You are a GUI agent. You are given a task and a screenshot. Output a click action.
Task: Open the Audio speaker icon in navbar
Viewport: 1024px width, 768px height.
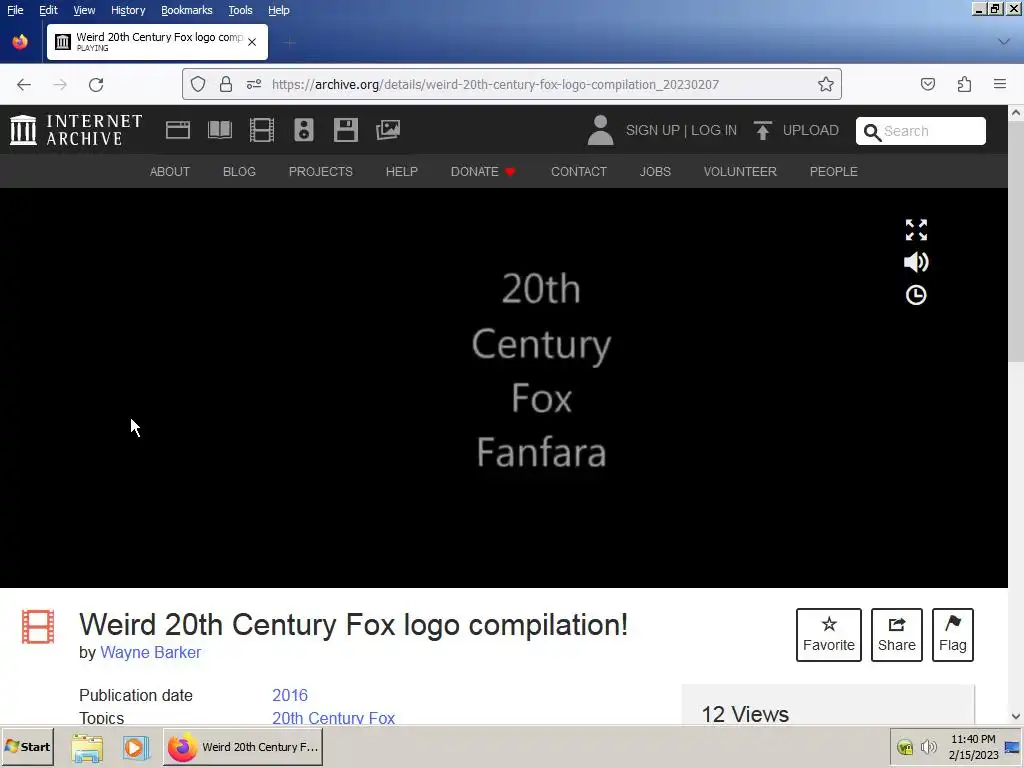304,130
